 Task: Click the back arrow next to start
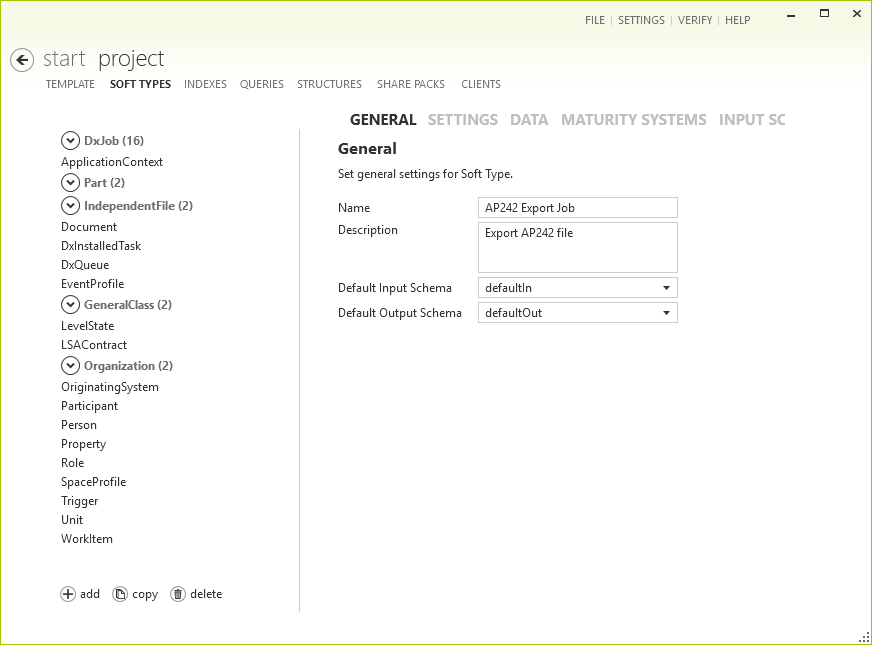tap(21, 60)
